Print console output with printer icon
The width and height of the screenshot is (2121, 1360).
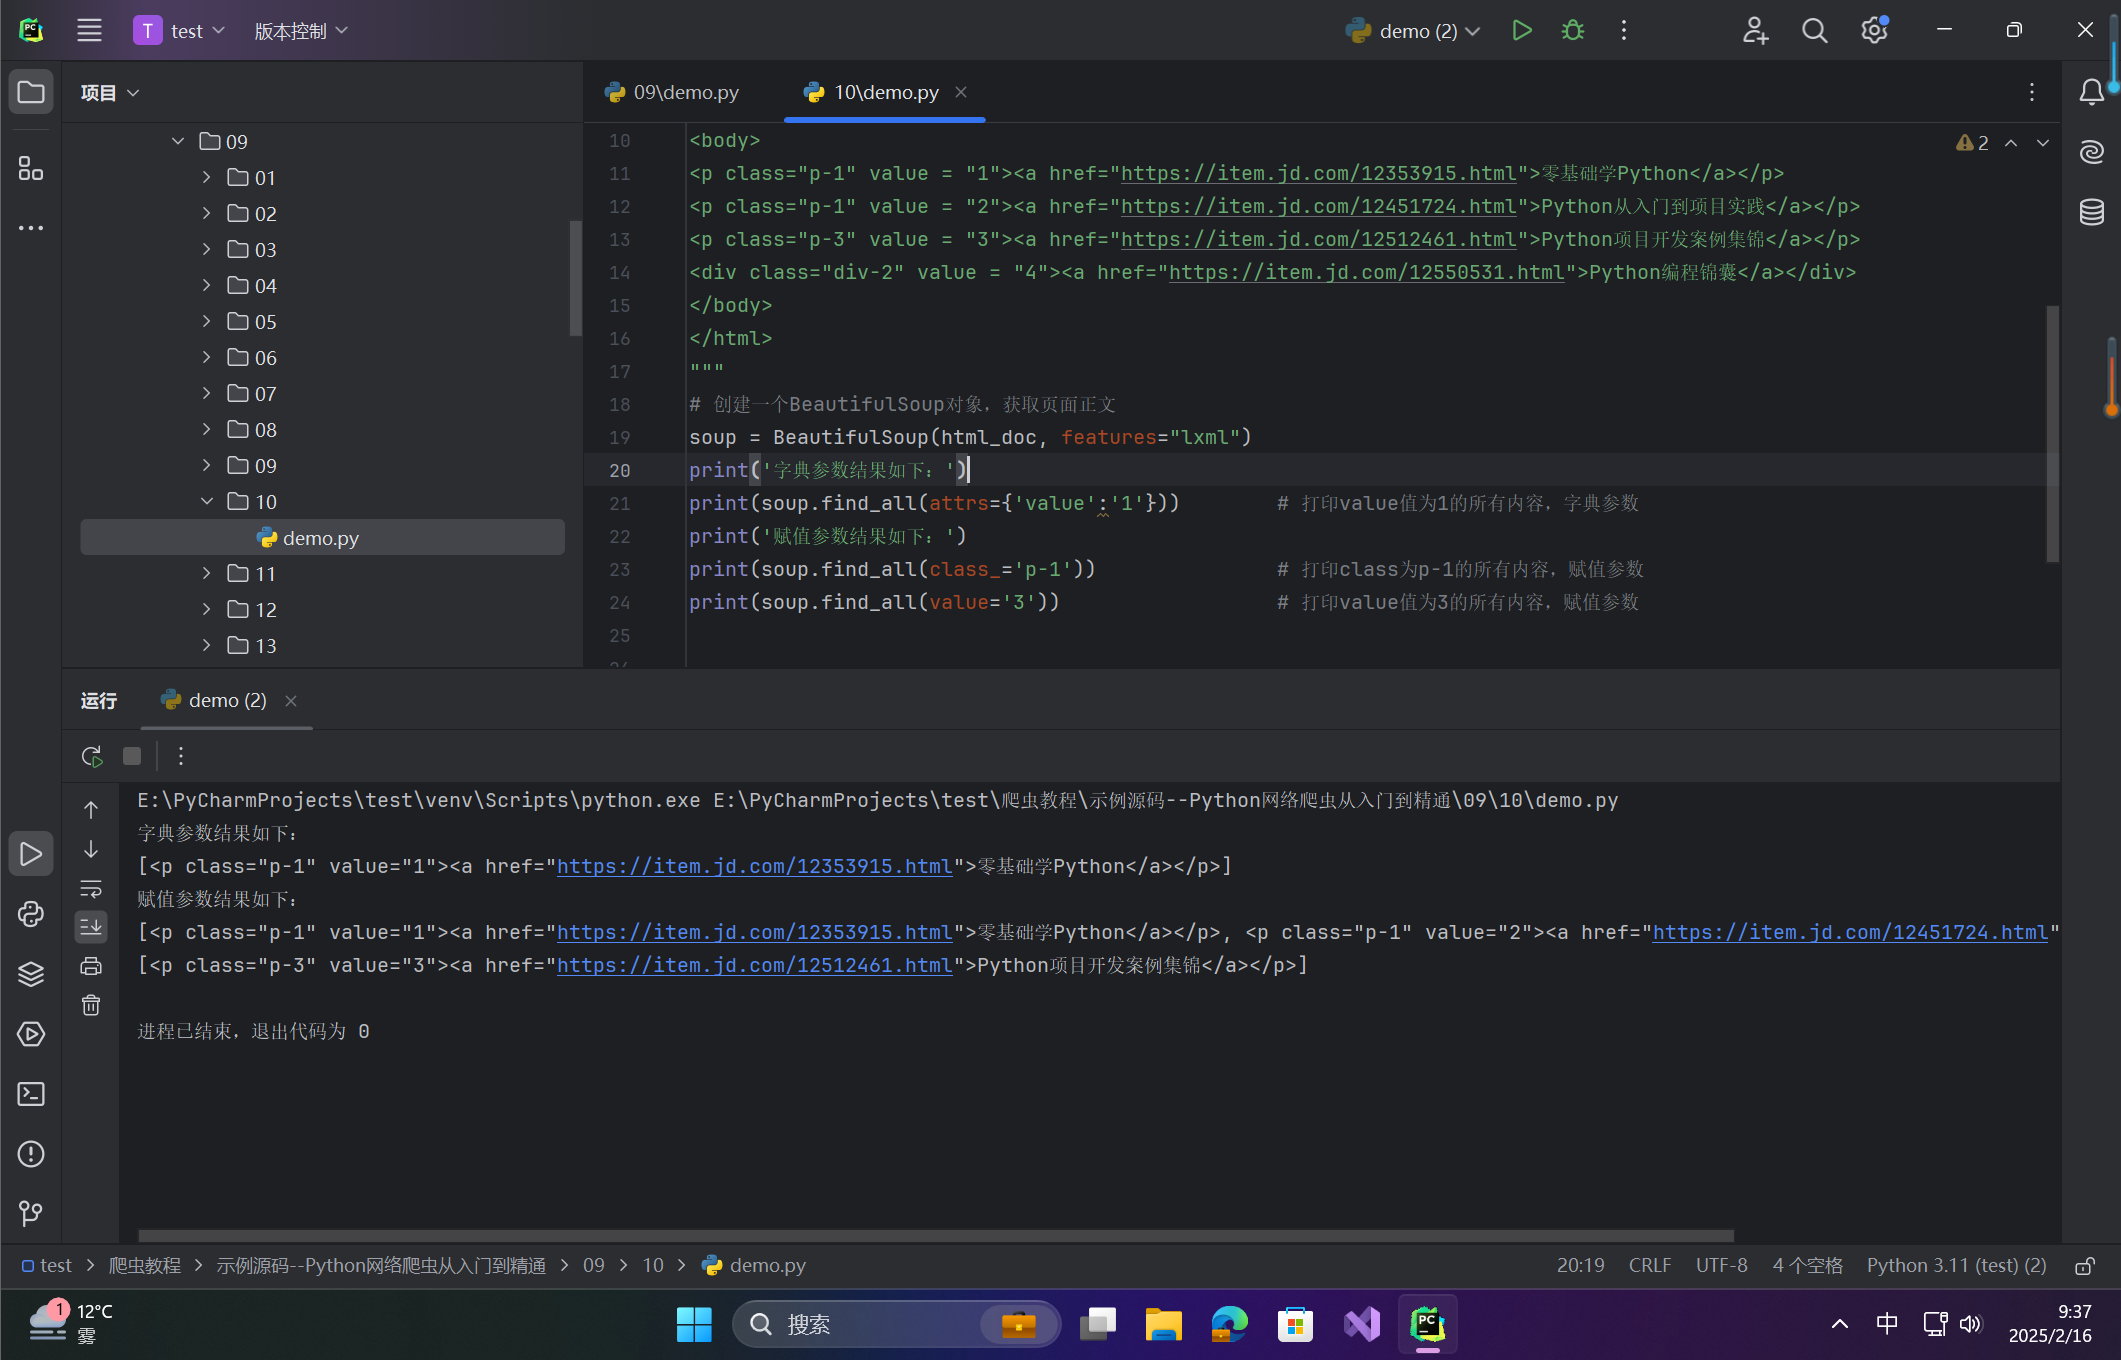coord(91,965)
